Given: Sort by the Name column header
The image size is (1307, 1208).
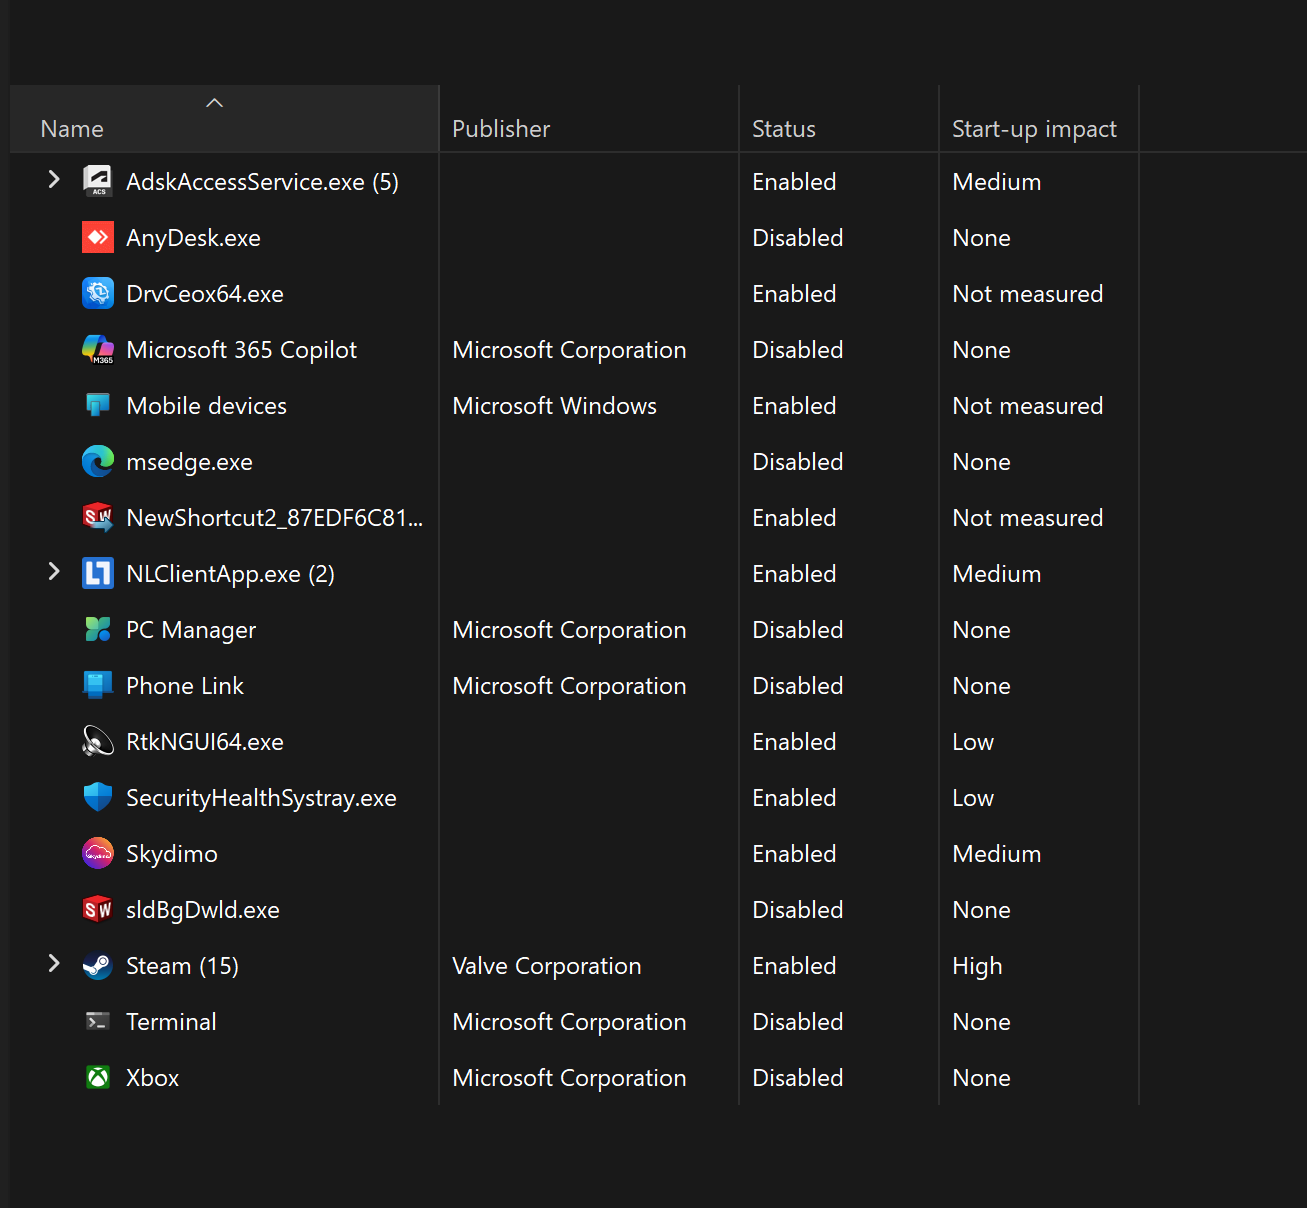Looking at the screenshot, I should click(72, 129).
